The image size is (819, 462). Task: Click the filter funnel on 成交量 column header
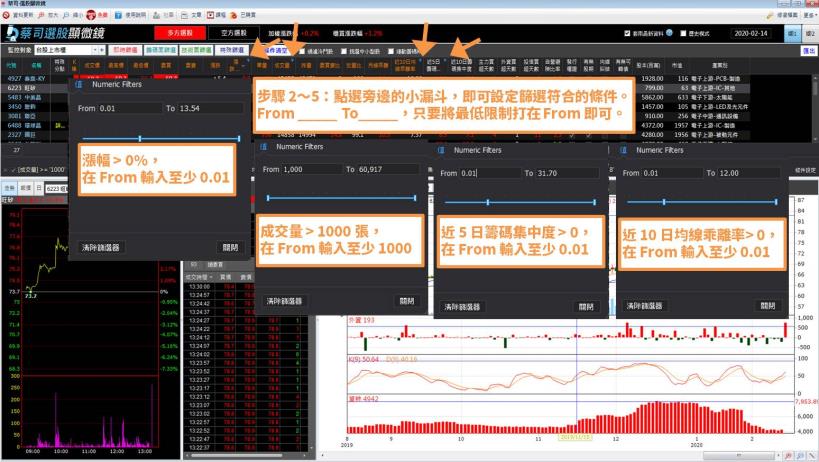click(x=292, y=60)
